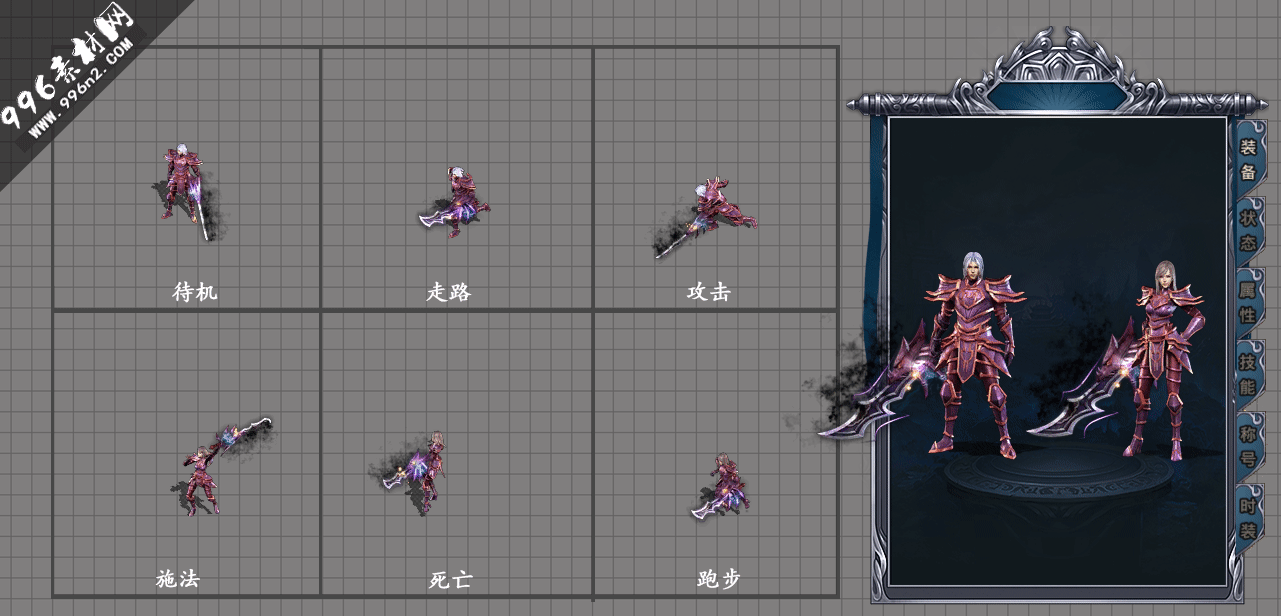Switch to the 称号 title tab

(1248, 445)
